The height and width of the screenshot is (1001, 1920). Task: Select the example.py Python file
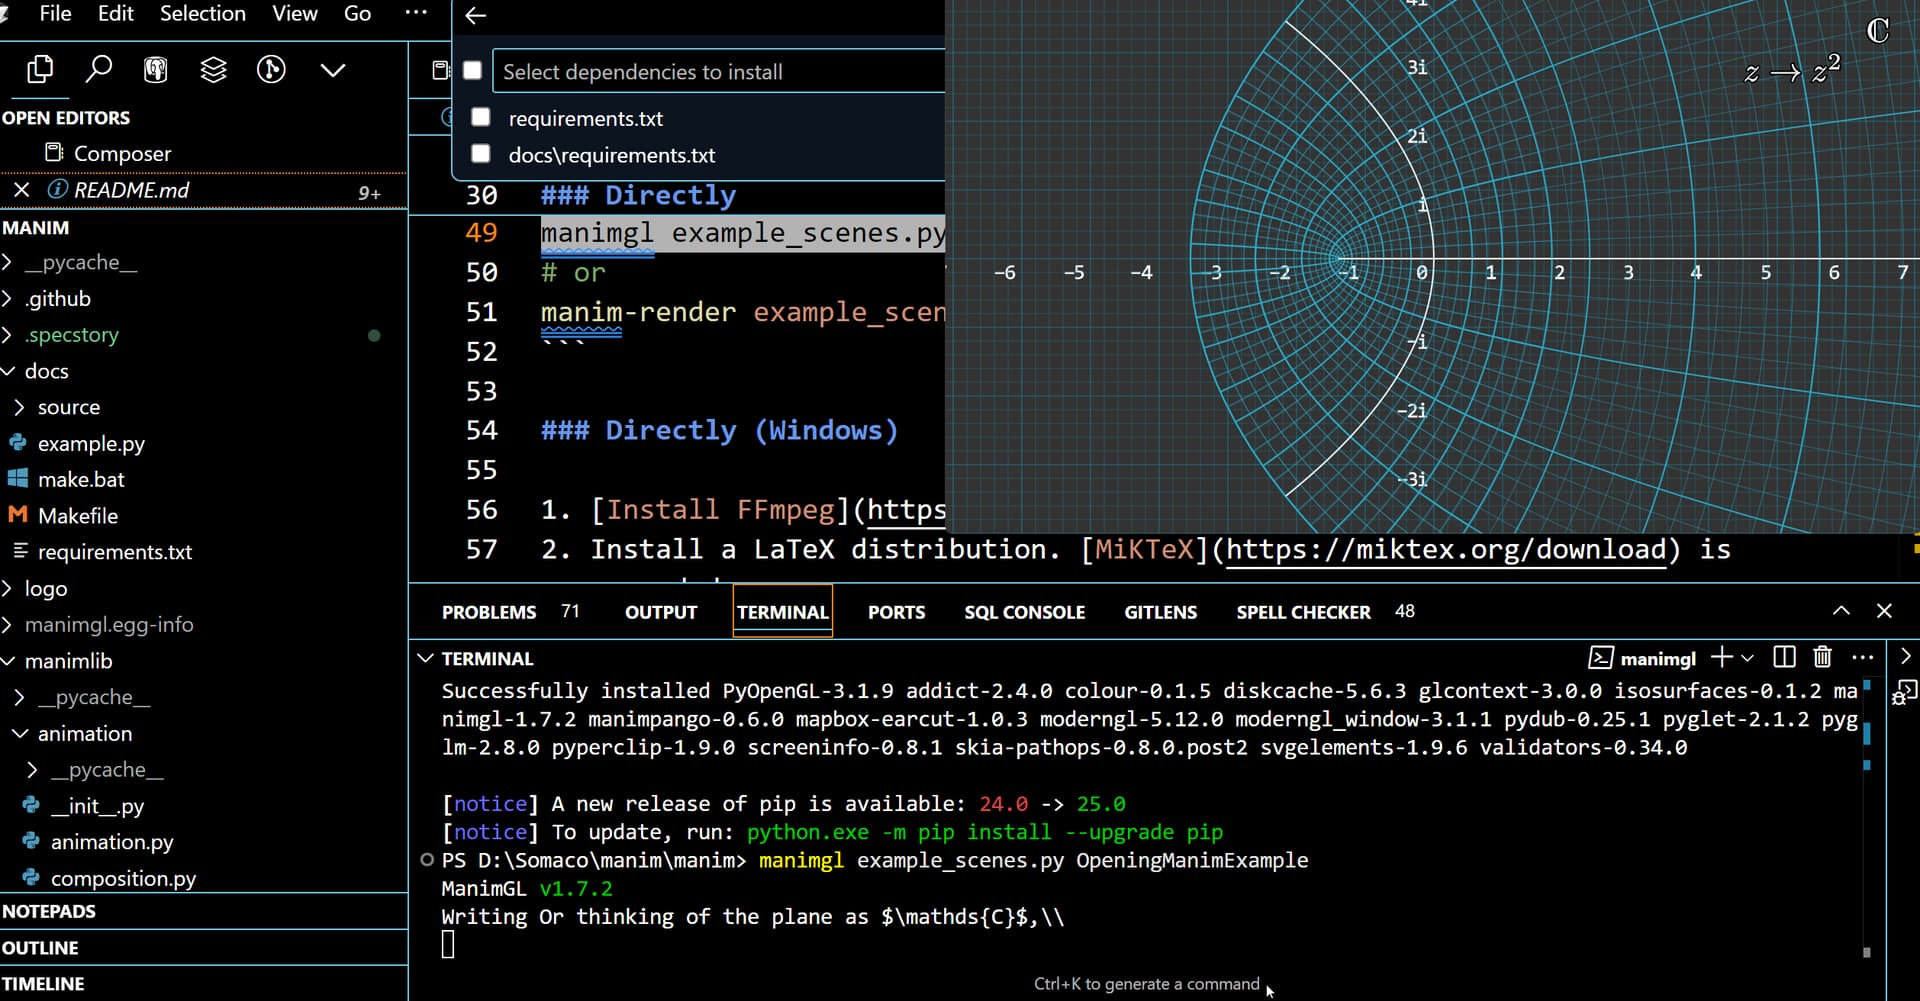point(91,443)
